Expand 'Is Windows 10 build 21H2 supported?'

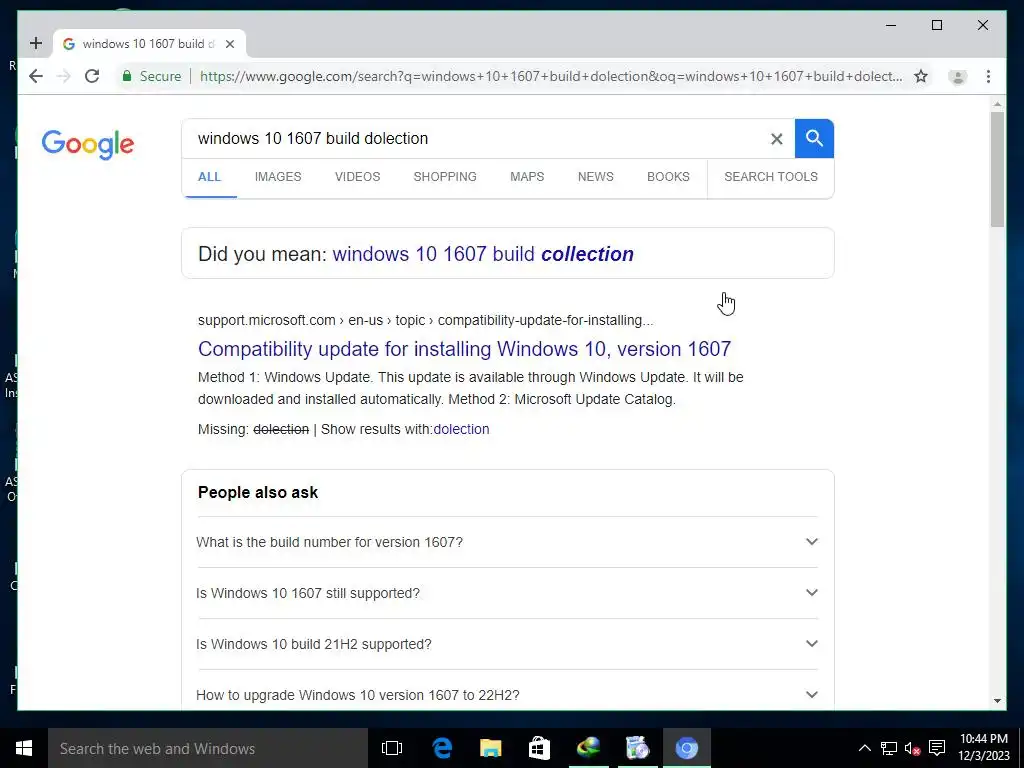coord(507,644)
